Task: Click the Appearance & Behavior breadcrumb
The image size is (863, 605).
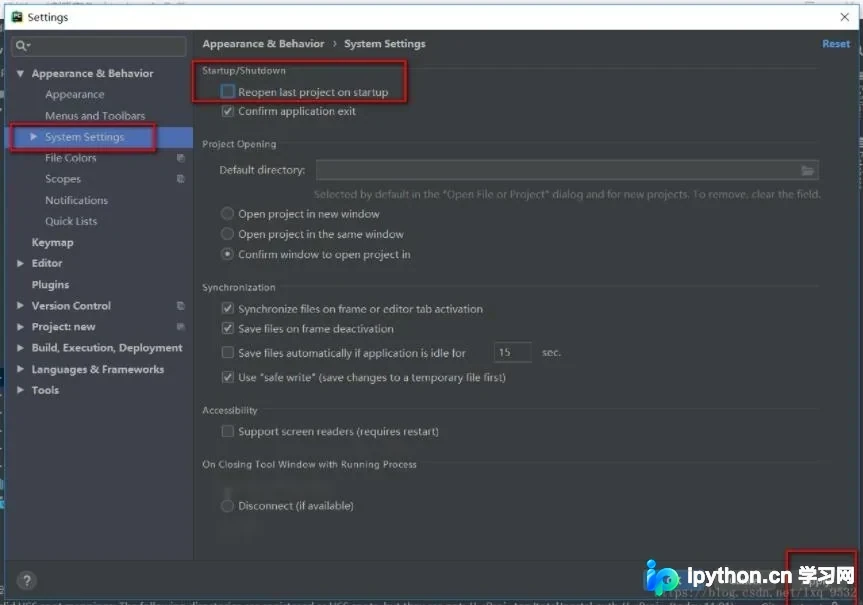Action: coord(263,43)
